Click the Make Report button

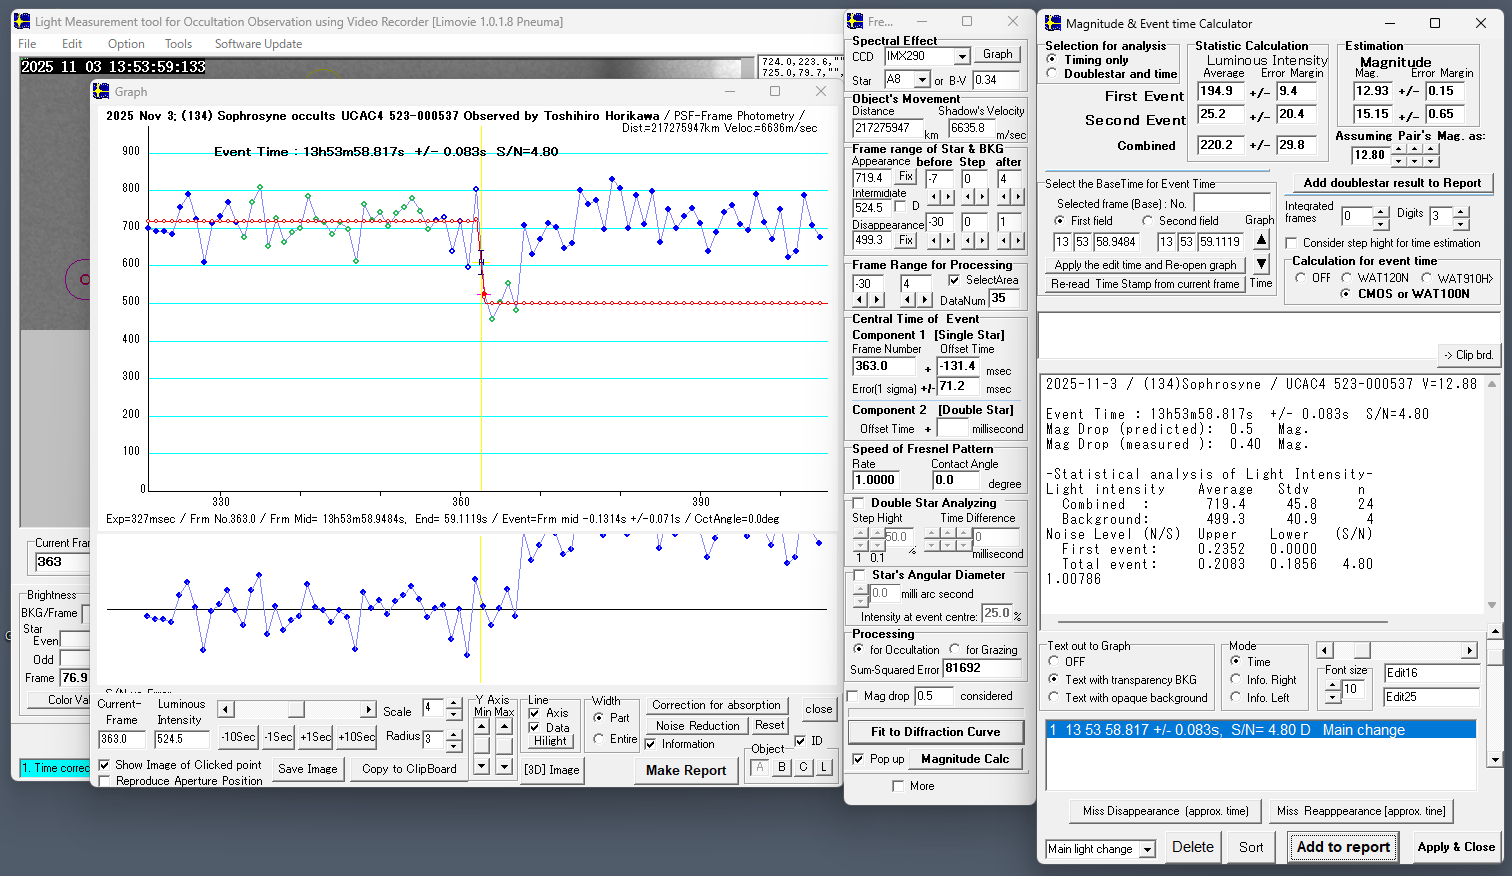pos(685,770)
